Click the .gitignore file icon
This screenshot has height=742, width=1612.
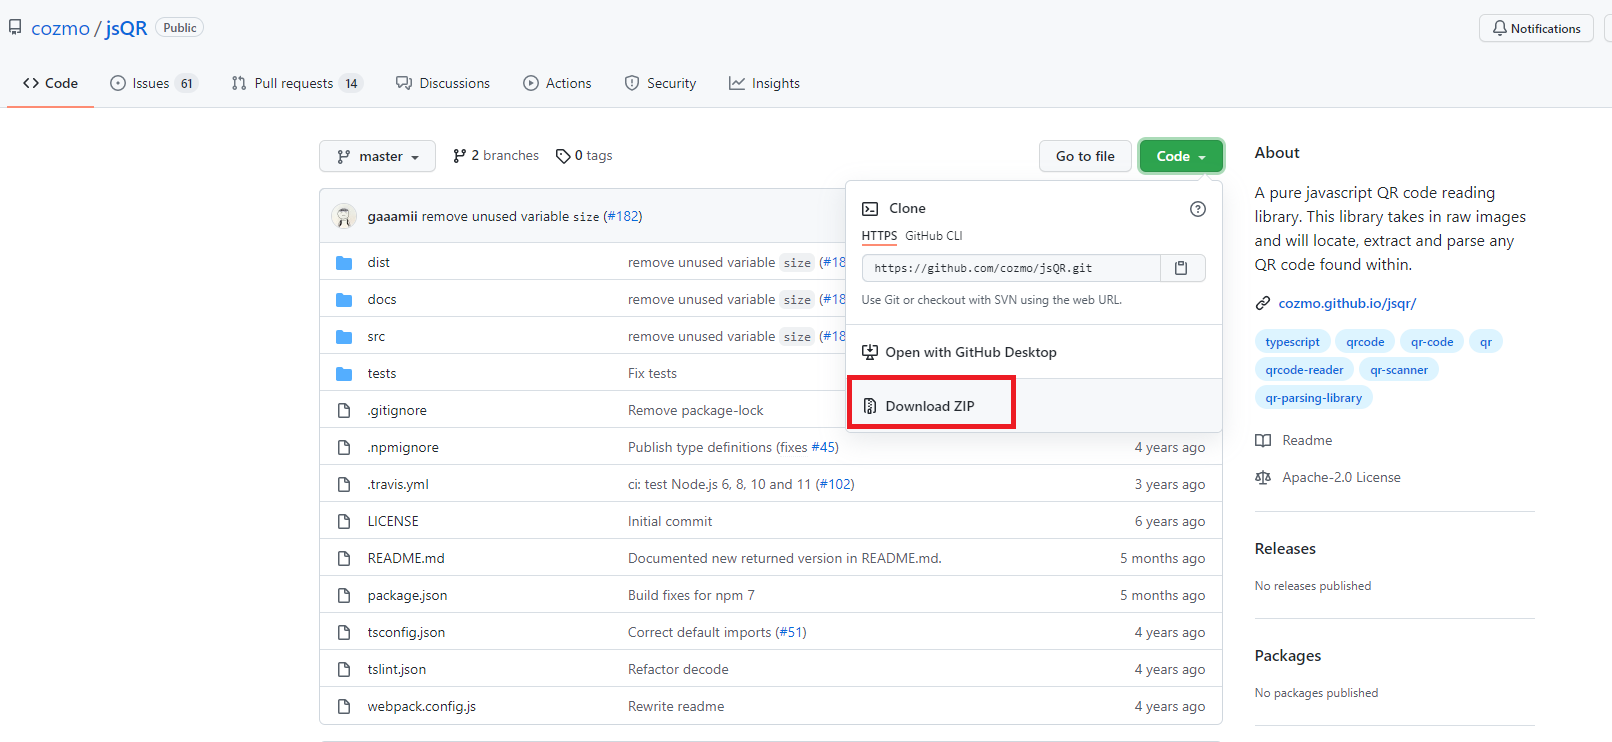344,411
